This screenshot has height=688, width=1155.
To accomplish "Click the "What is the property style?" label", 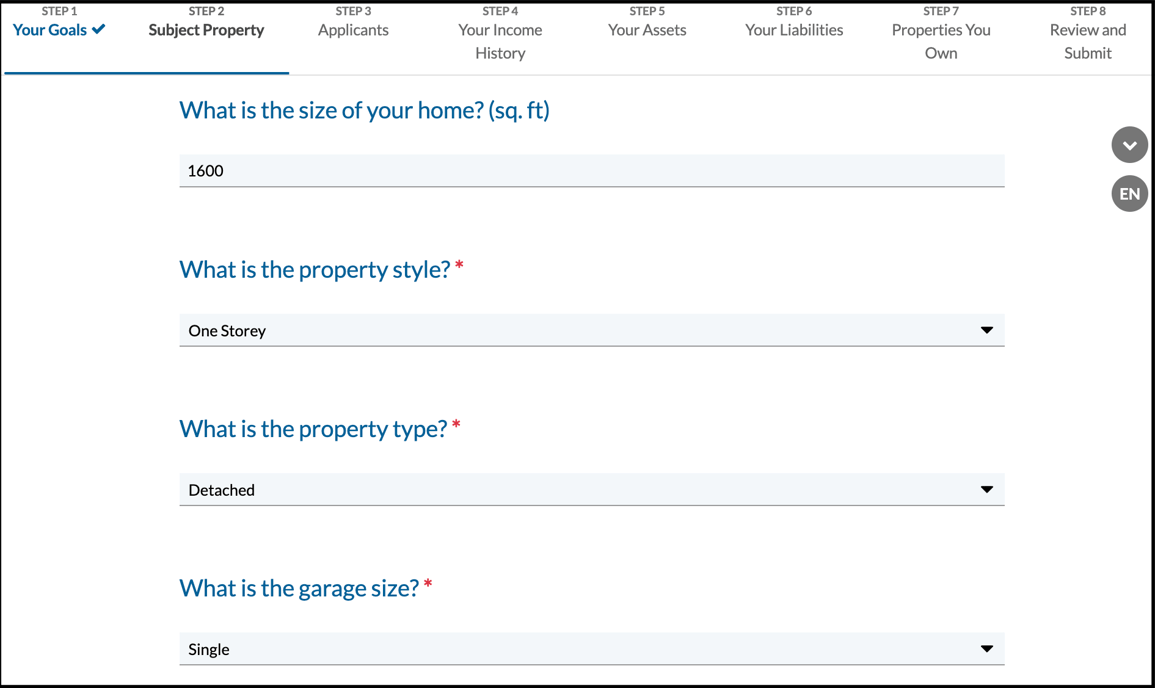I will click(x=314, y=270).
